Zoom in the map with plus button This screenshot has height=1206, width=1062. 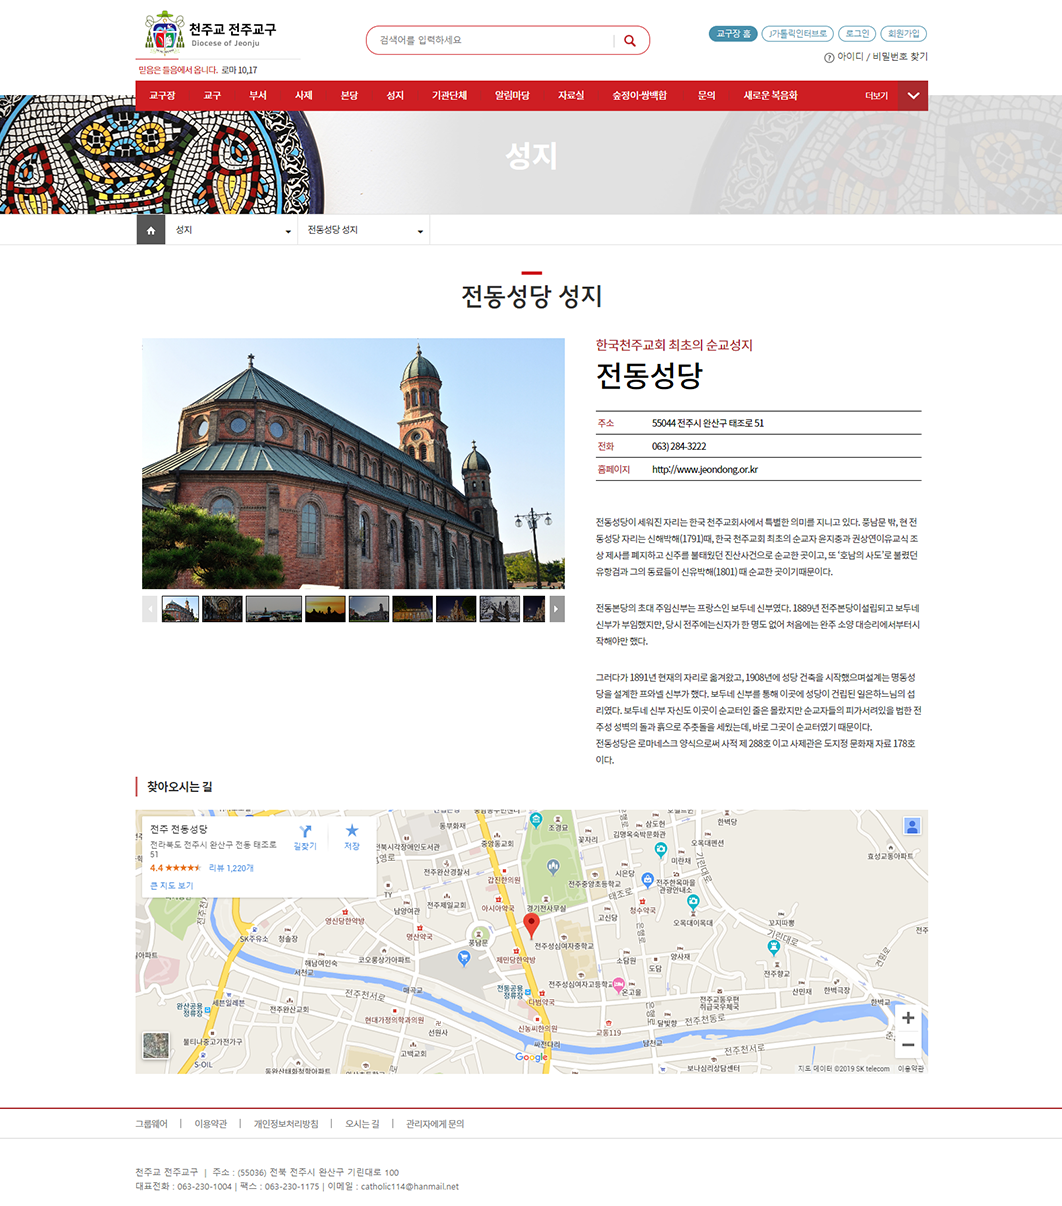[908, 1018]
